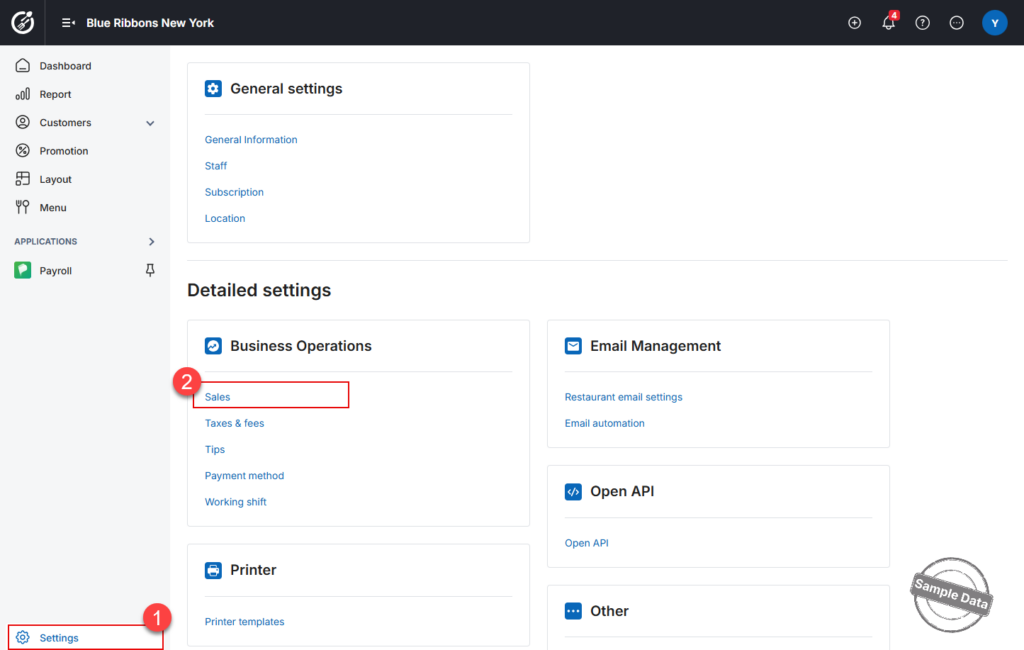Expand the APPLICATIONS section arrow
The width and height of the screenshot is (1024, 650).
[x=151, y=242]
